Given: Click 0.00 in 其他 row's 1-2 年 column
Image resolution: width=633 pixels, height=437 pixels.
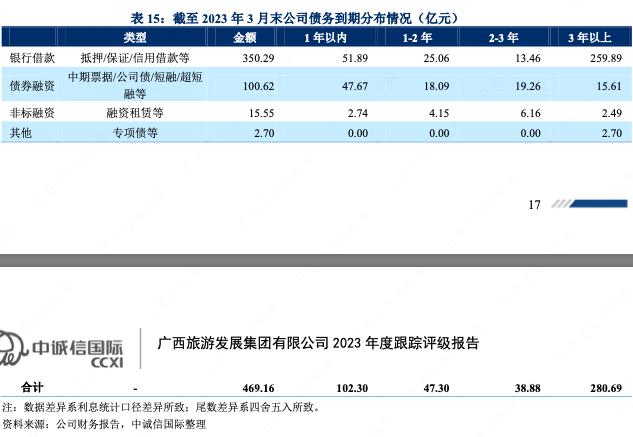Looking at the screenshot, I should click(439, 133).
